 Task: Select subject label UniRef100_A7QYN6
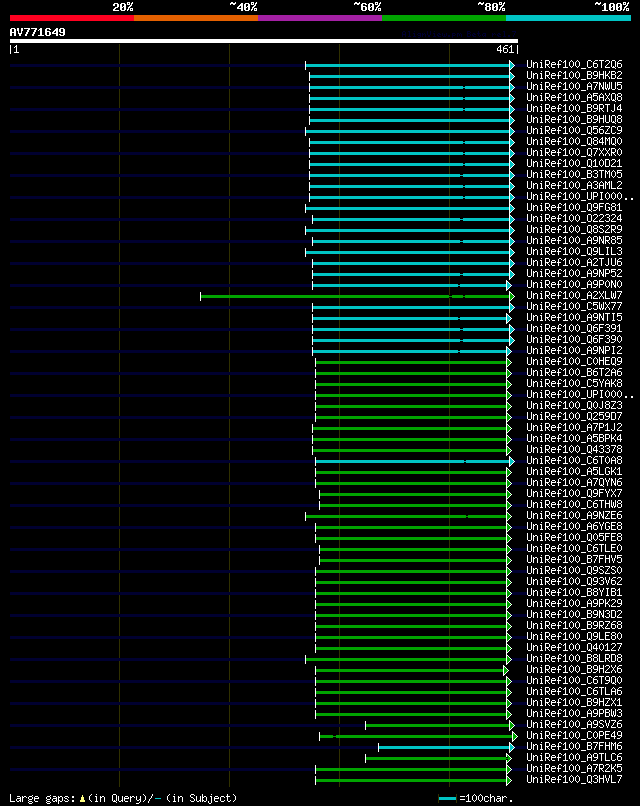(x=574, y=482)
